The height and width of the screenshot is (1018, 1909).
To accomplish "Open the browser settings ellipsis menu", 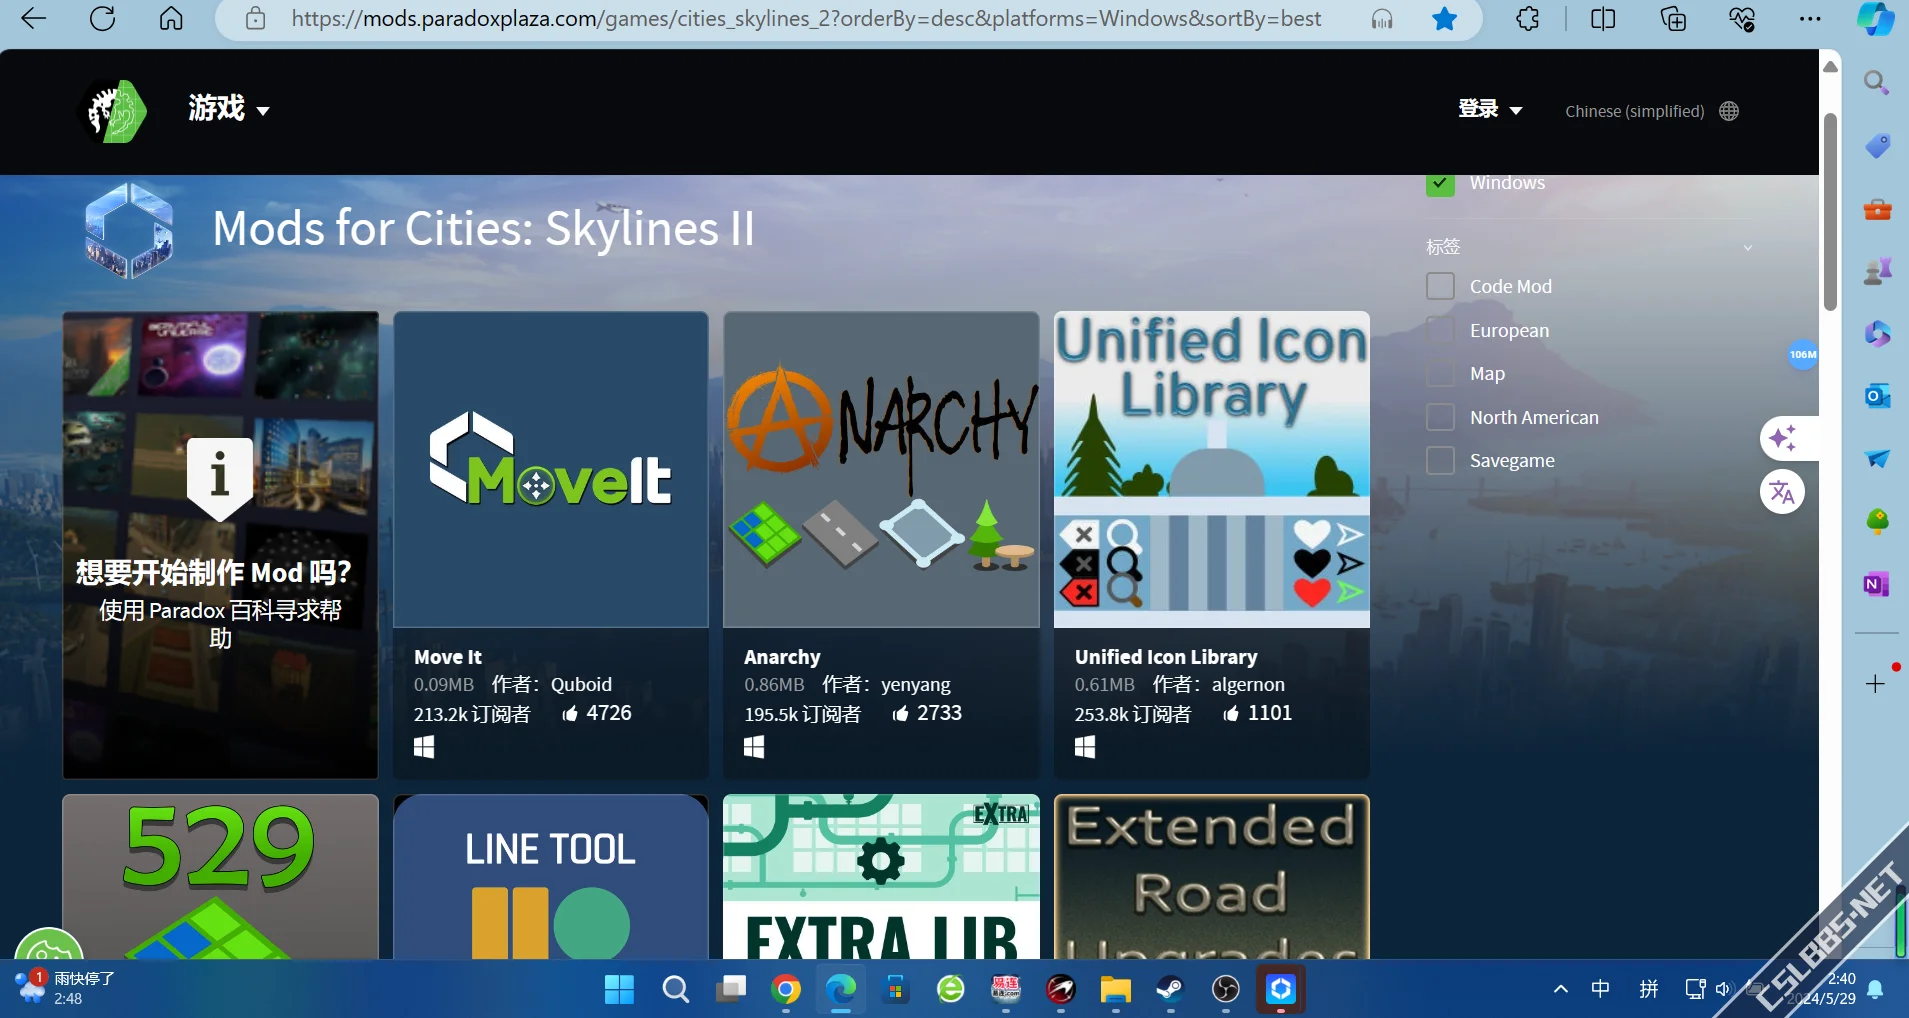I will [x=1810, y=18].
